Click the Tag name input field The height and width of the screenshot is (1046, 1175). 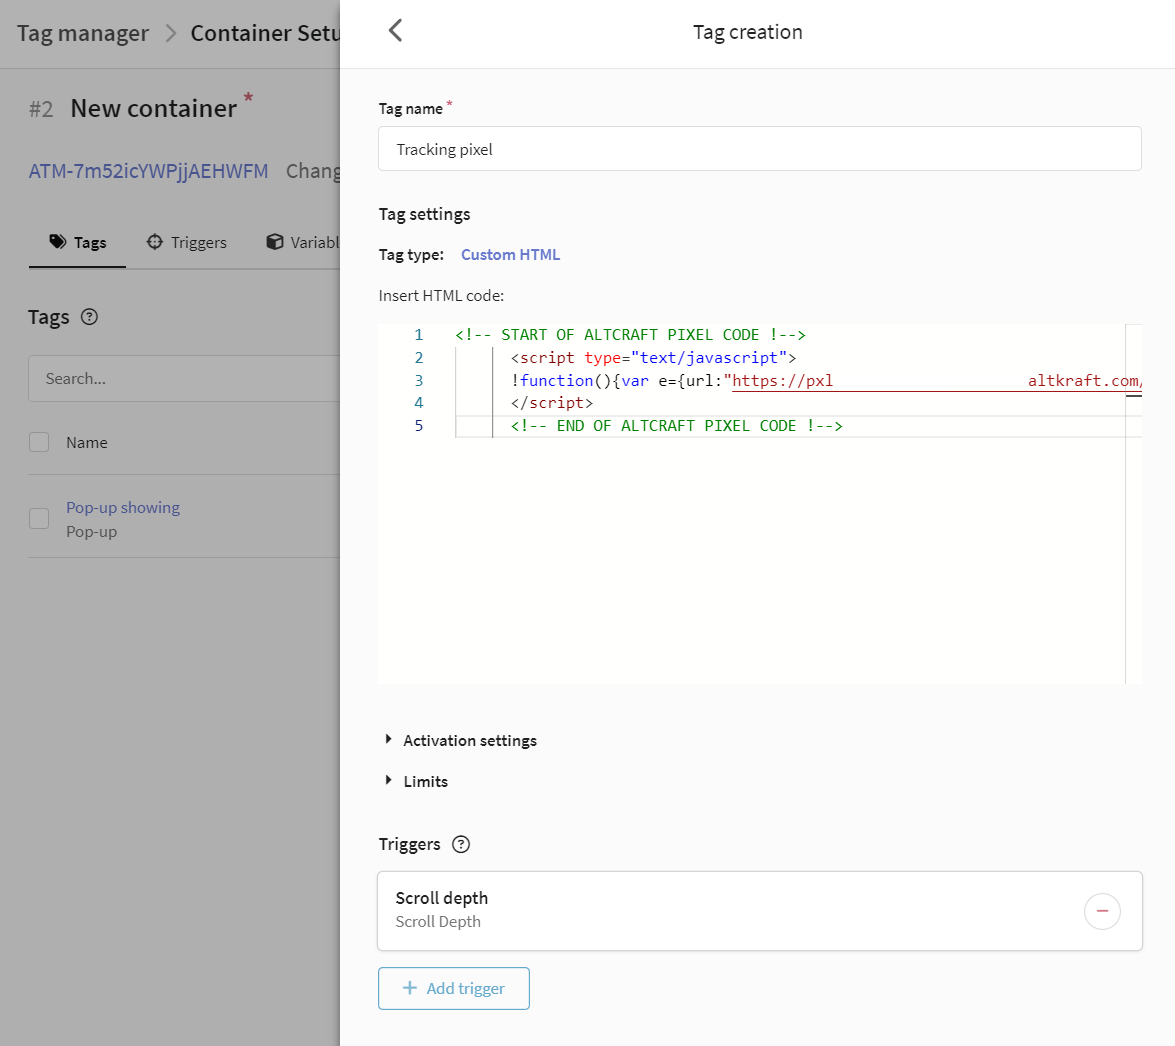(760, 149)
